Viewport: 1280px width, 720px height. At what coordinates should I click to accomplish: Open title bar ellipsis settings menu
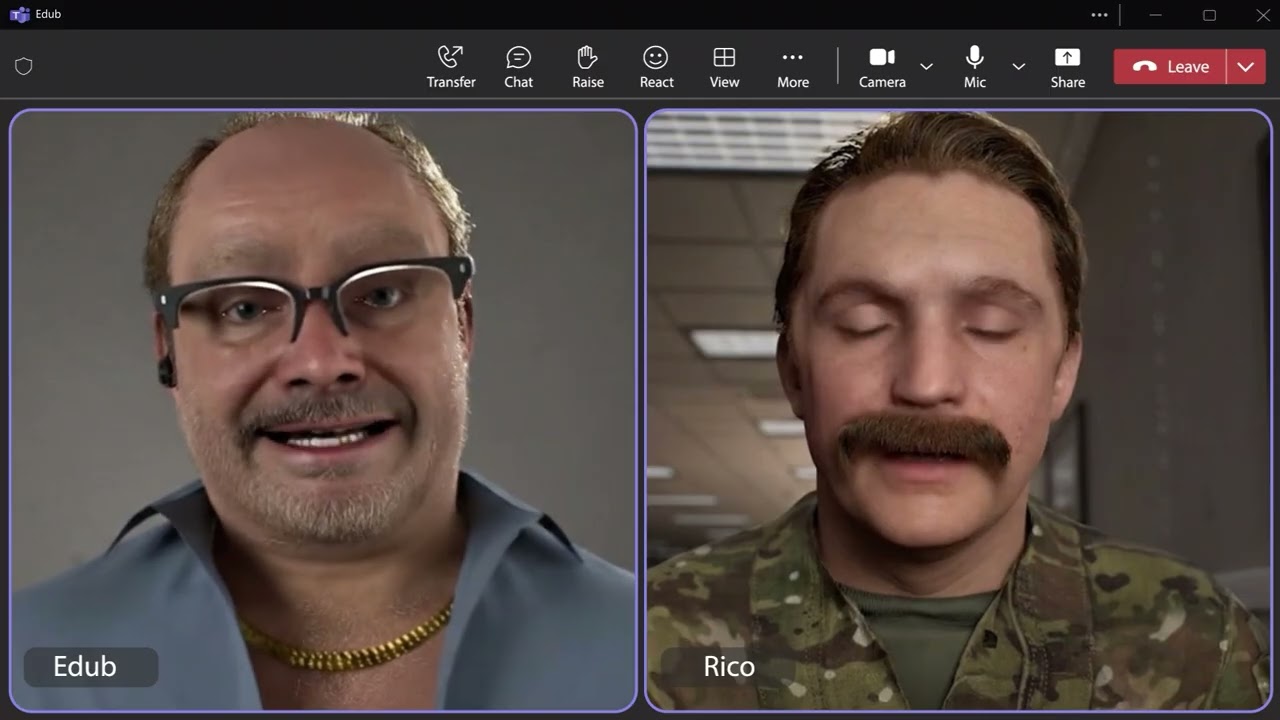click(1099, 14)
